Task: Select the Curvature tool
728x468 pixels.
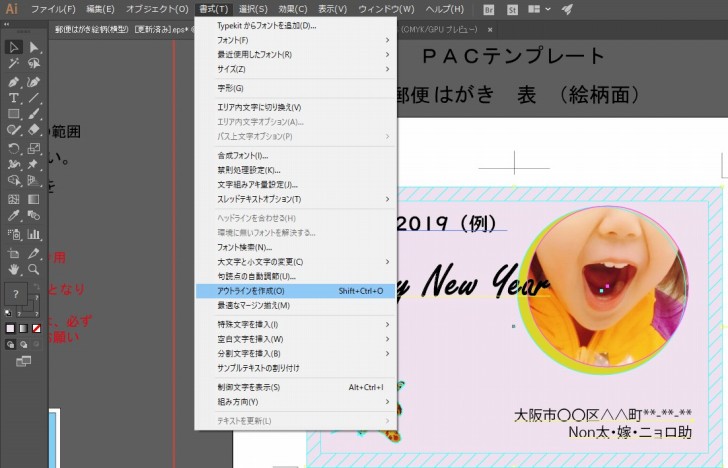Action: 33,82
